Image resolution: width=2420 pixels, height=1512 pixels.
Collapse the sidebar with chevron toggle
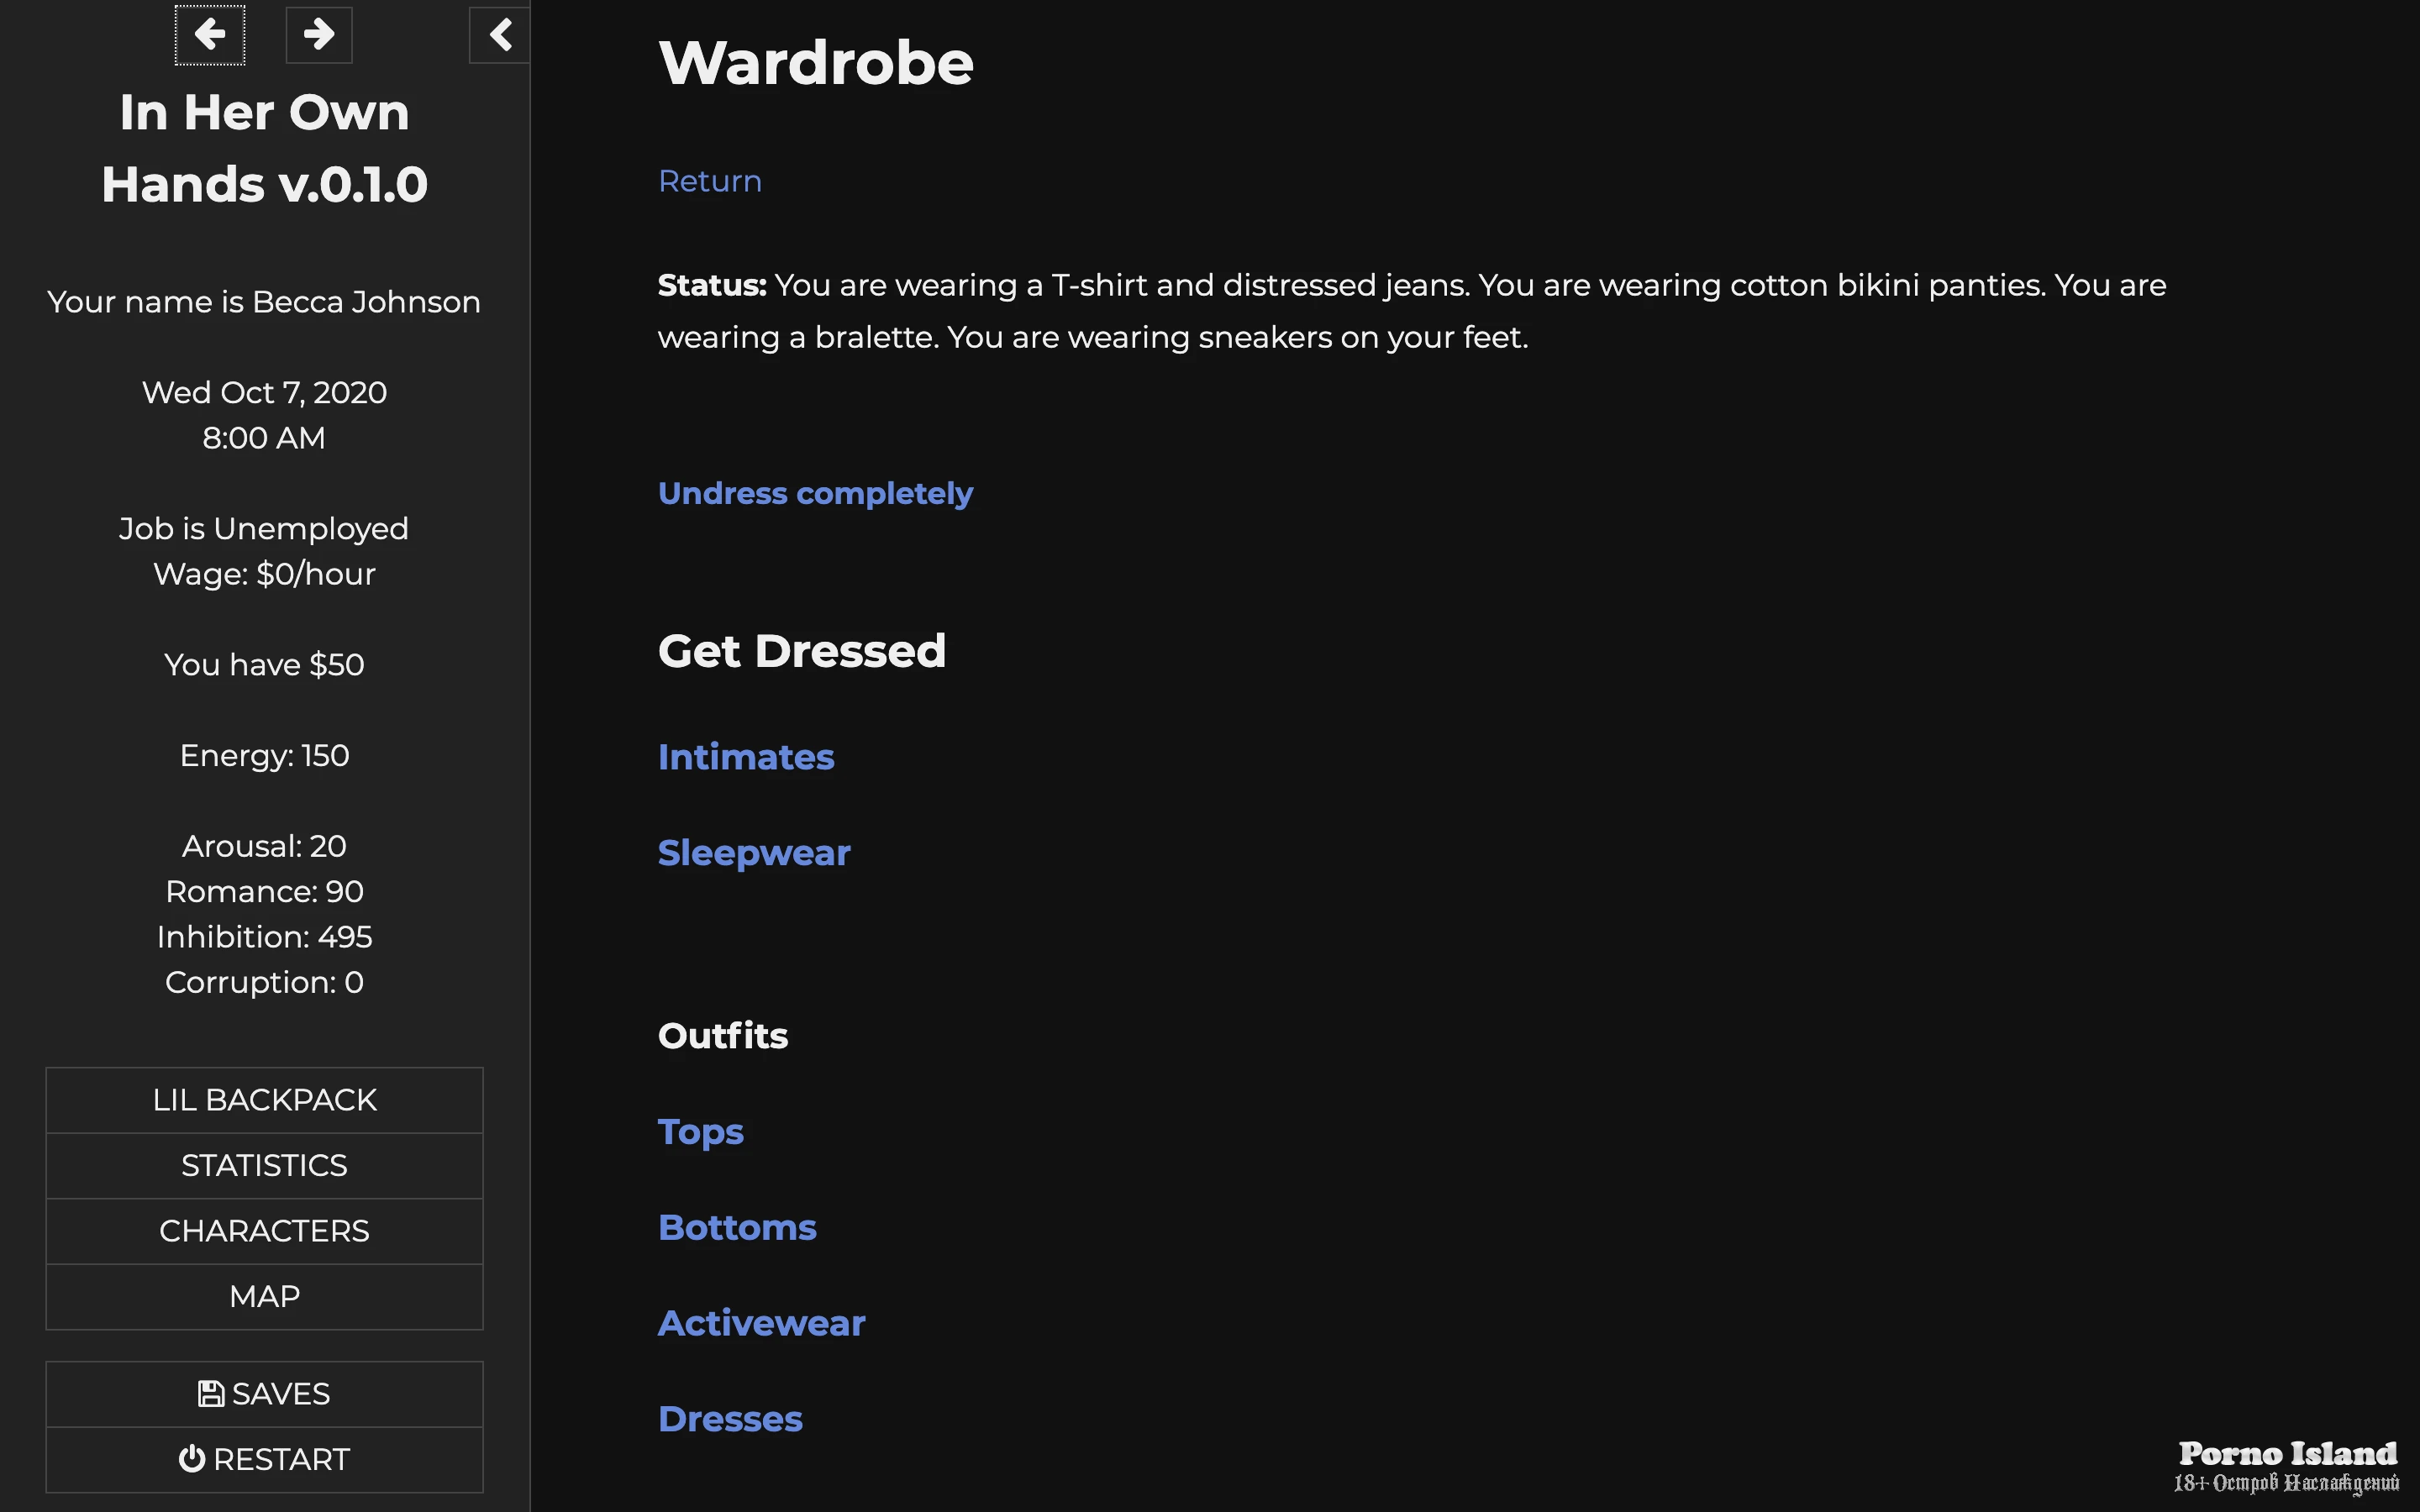[x=499, y=35]
